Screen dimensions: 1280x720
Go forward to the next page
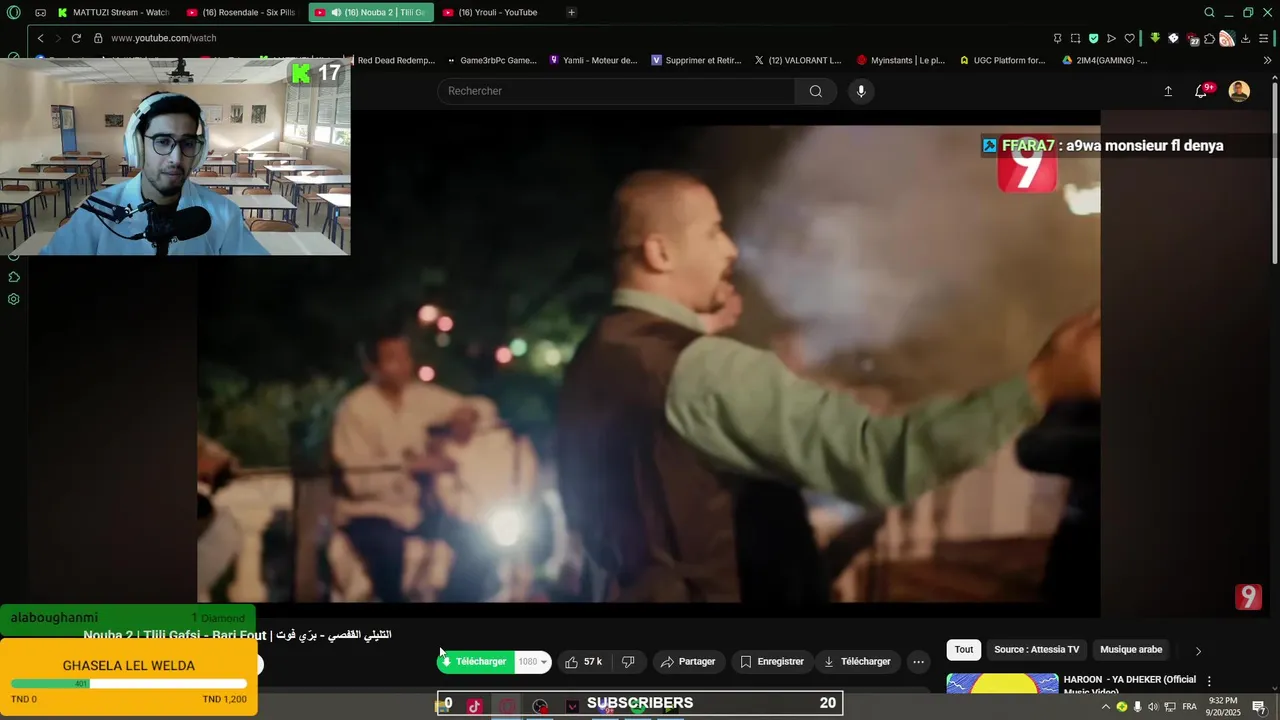(x=57, y=38)
